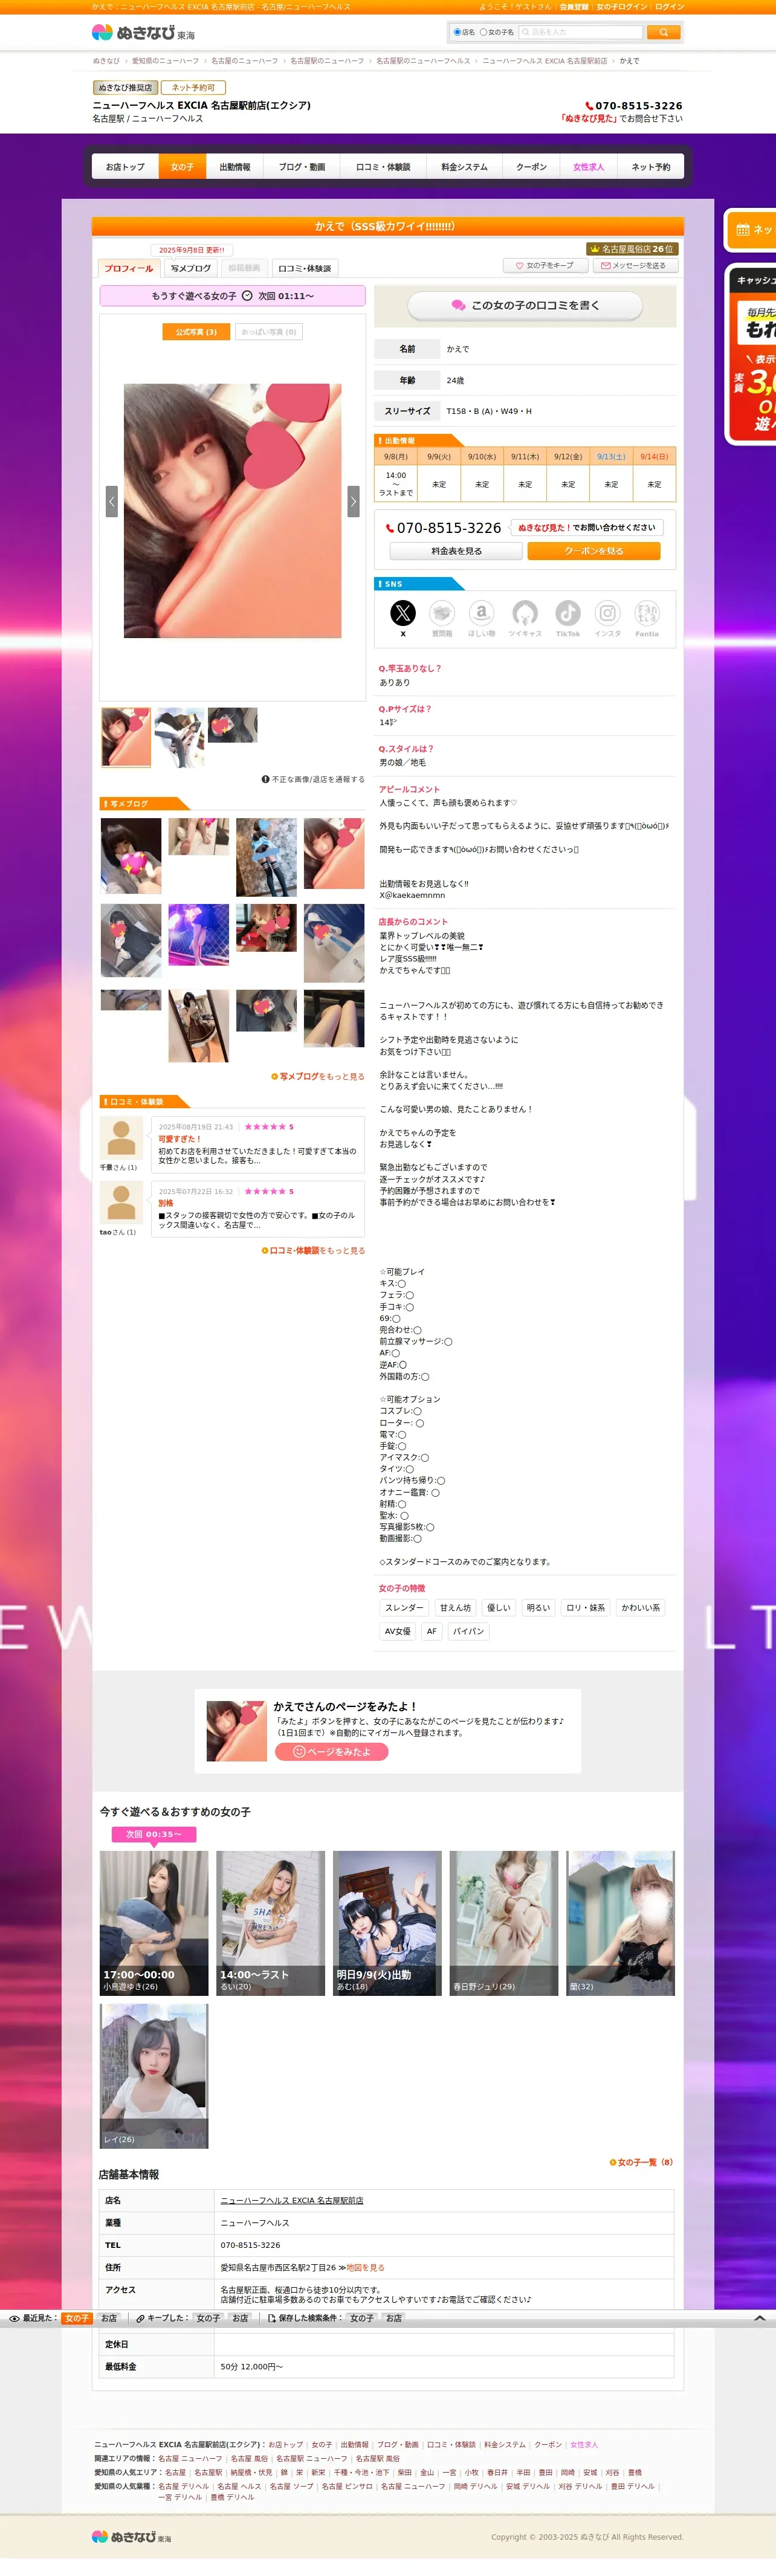Open the 質問箱 SNS icon
The height and width of the screenshot is (2576, 776).
(442, 613)
